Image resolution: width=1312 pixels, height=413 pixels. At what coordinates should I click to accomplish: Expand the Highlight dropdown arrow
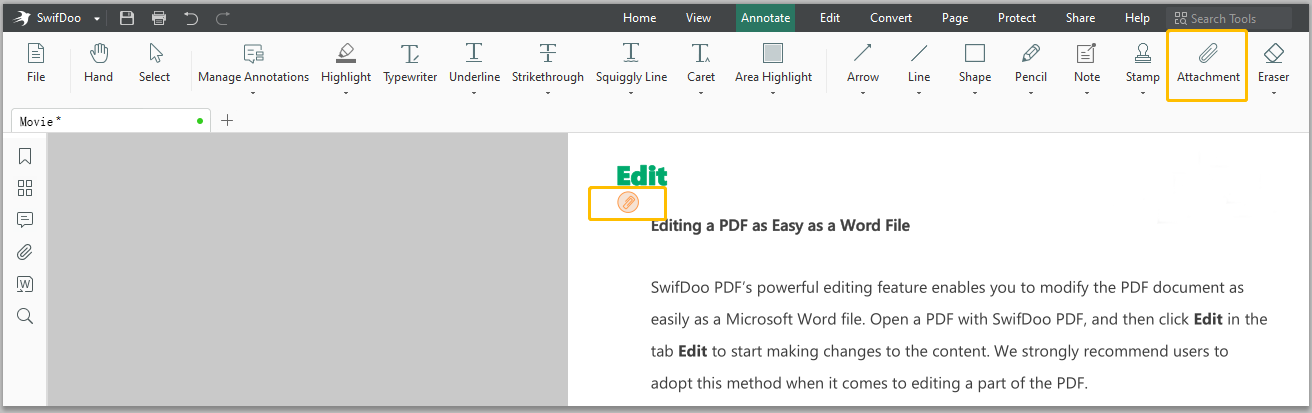tap(346, 93)
